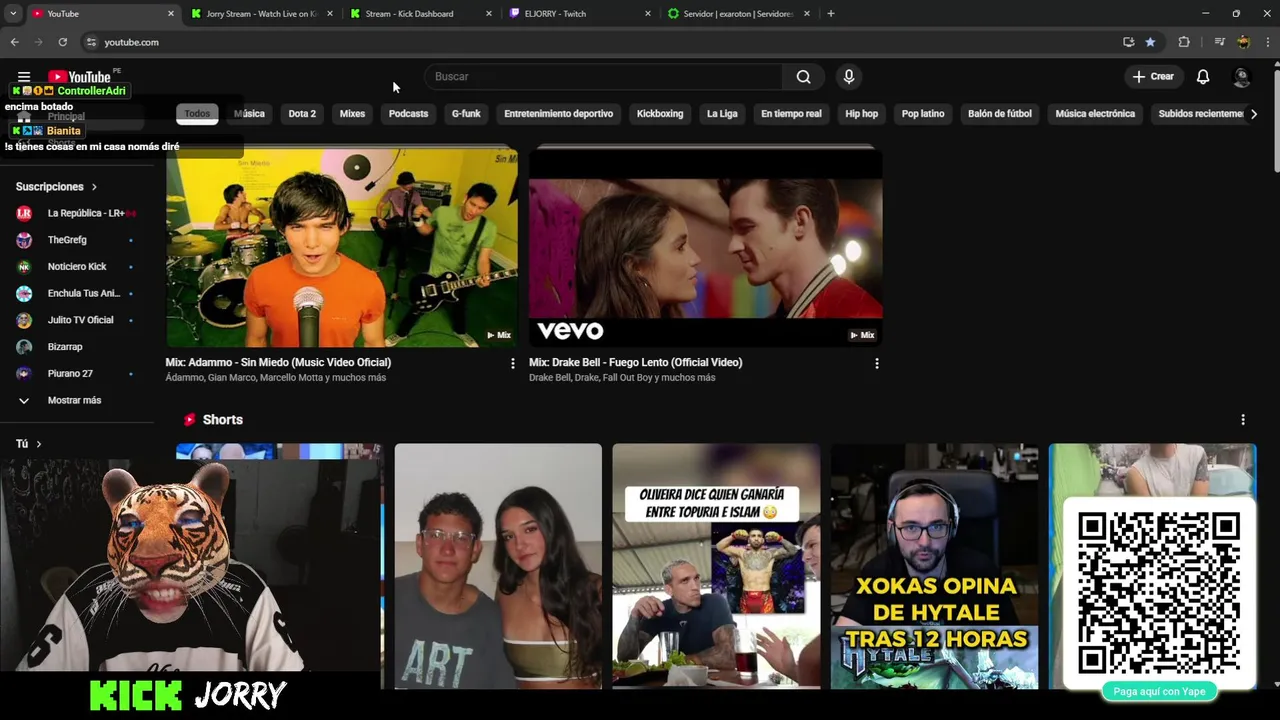Click the search magnifier button
The height and width of the screenshot is (720, 1280).
pos(803,77)
